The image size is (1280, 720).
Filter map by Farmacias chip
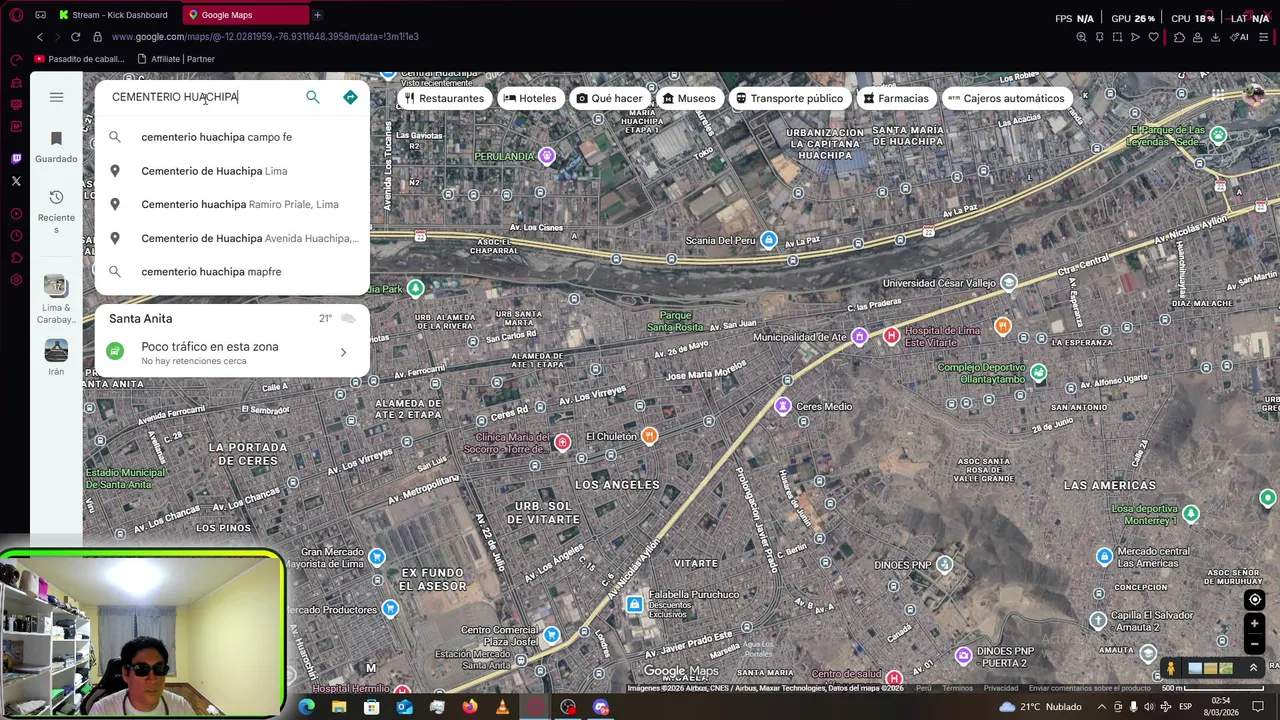pos(897,98)
